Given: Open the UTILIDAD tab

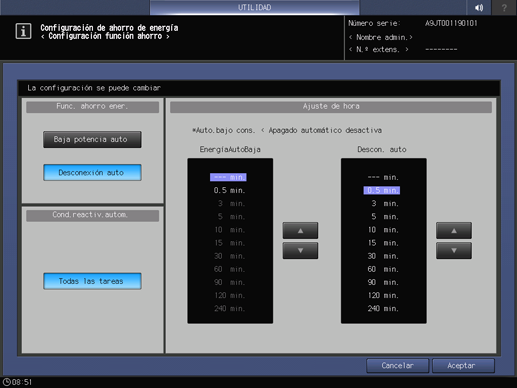Looking at the screenshot, I should [x=254, y=7].
